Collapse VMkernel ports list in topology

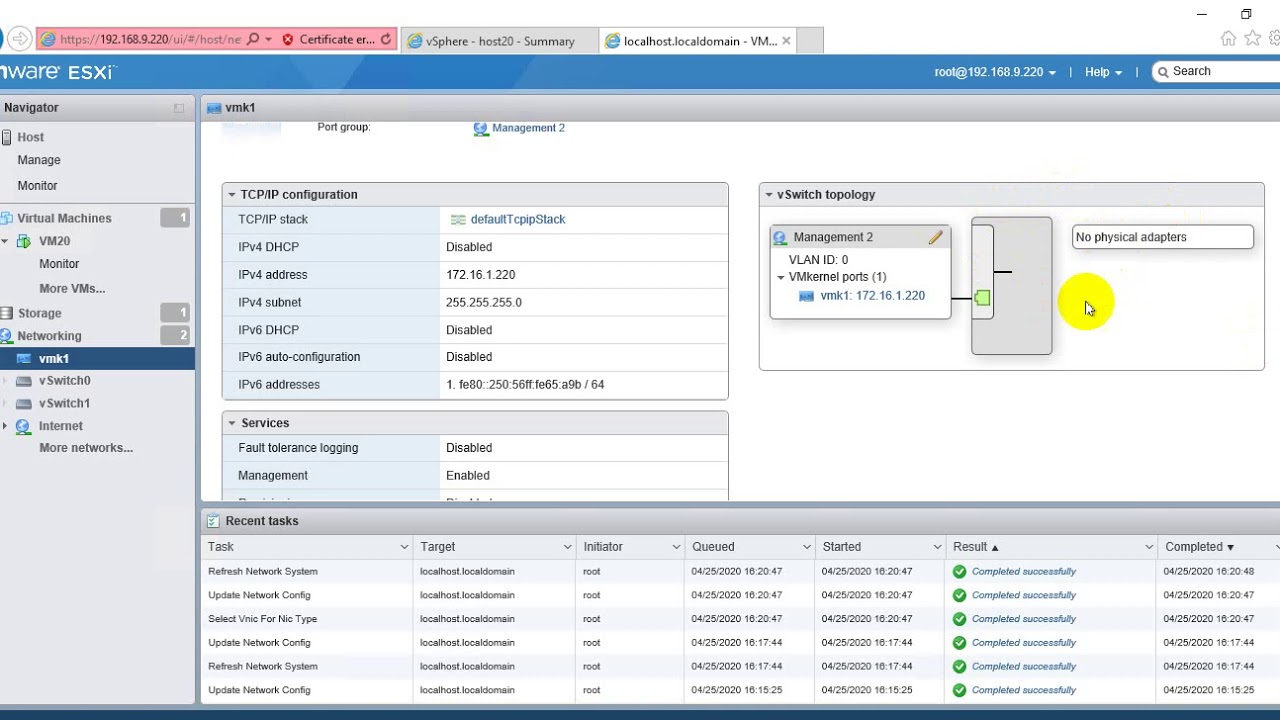(x=781, y=277)
